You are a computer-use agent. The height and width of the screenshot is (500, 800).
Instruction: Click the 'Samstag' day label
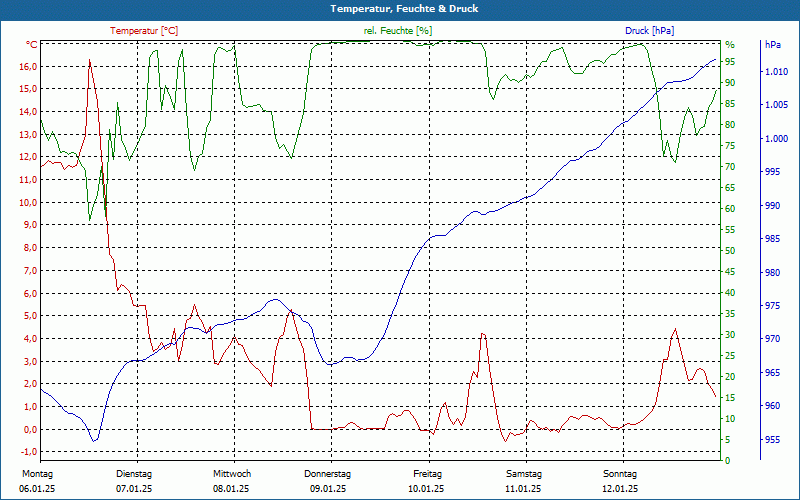click(x=523, y=474)
